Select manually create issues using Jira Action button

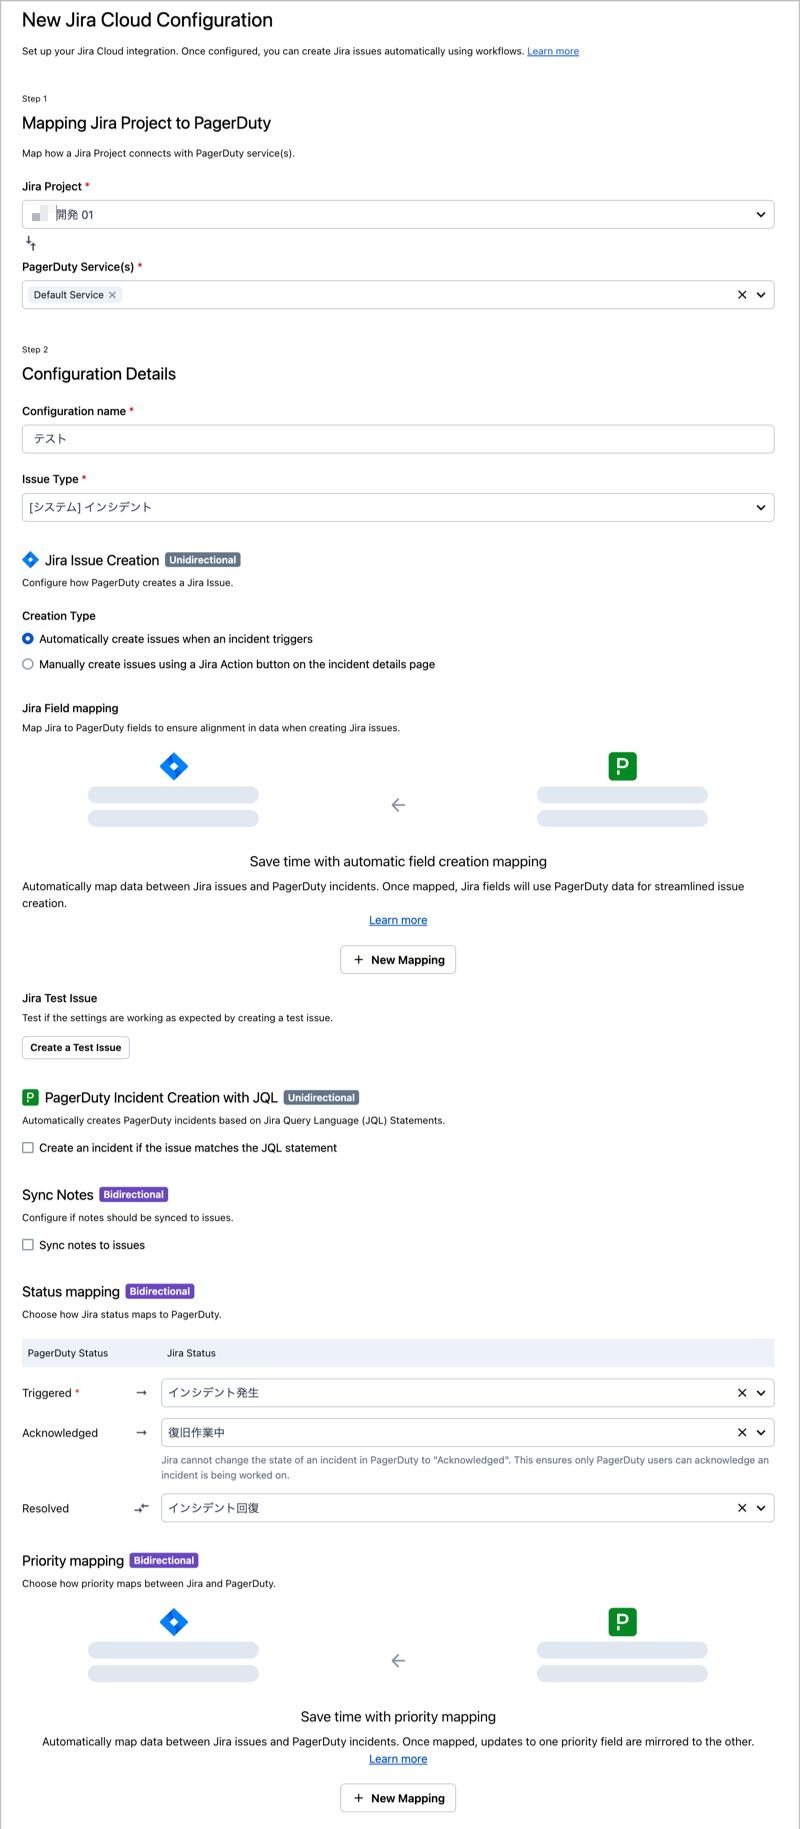click(28, 664)
